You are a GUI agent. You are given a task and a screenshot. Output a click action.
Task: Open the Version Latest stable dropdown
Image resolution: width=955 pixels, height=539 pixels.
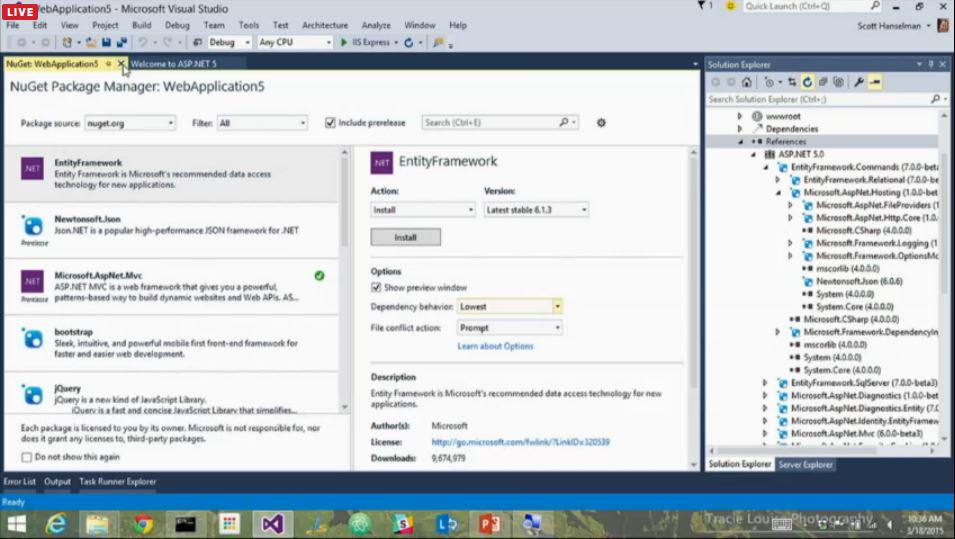click(536, 210)
